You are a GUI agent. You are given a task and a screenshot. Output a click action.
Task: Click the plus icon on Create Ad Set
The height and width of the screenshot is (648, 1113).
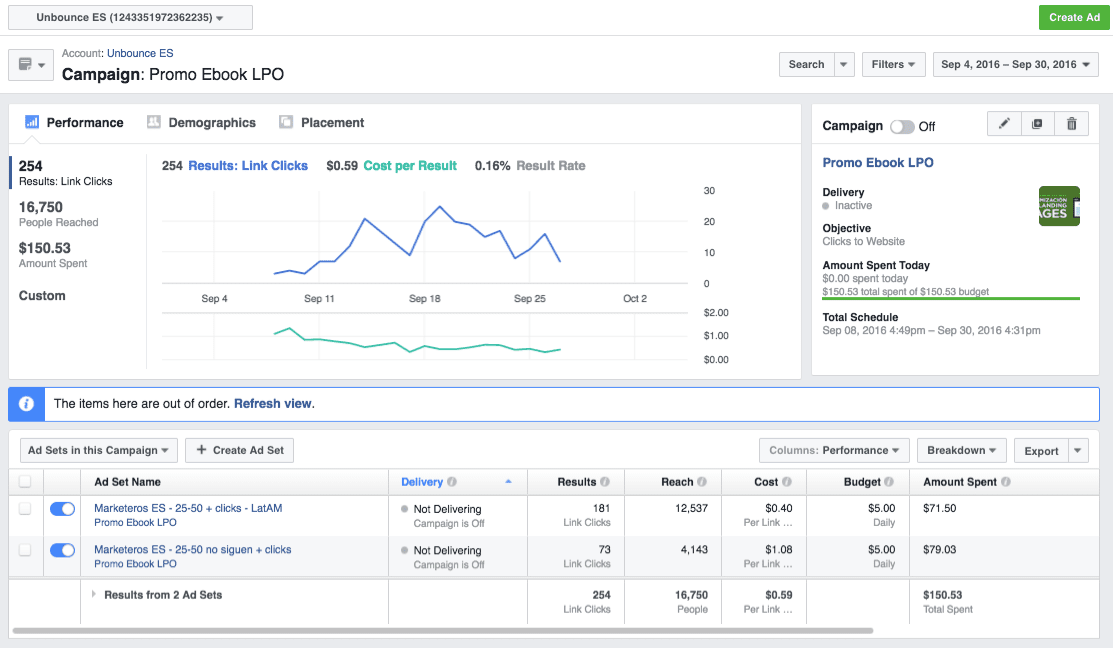coord(202,450)
